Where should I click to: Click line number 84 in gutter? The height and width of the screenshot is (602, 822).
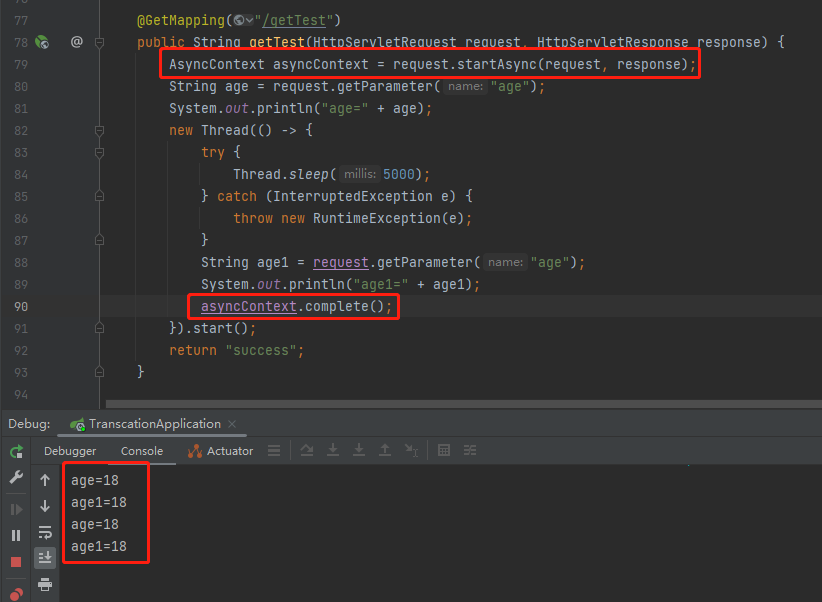click(21, 175)
